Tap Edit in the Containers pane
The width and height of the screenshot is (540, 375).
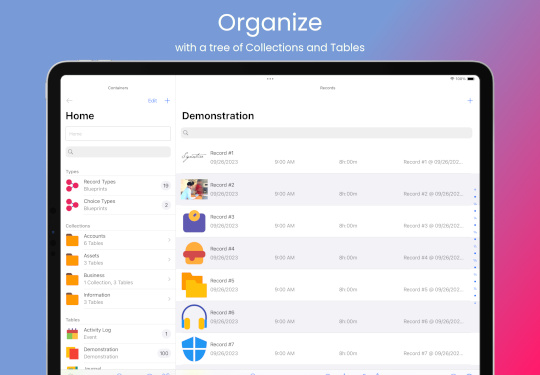(x=152, y=101)
